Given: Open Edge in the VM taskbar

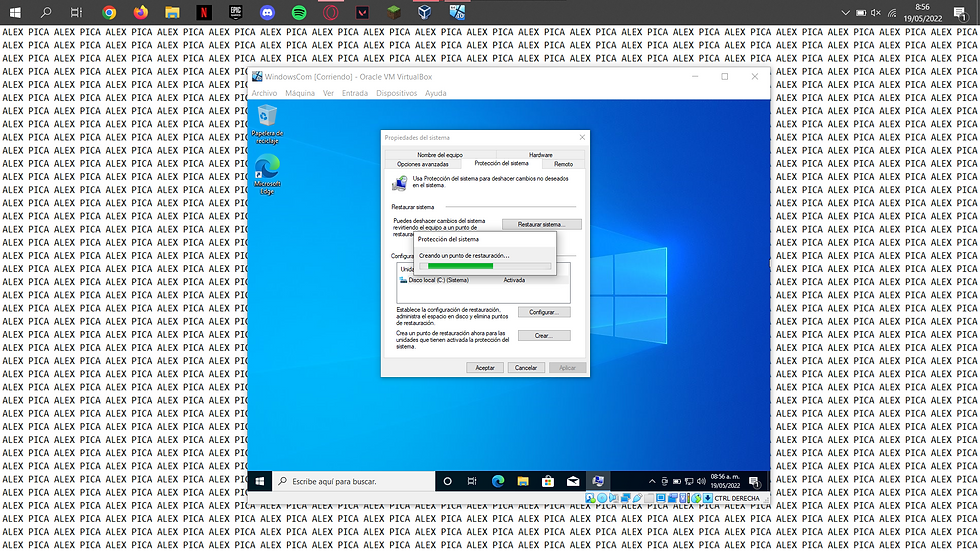Looking at the screenshot, I should click(498, 481).
